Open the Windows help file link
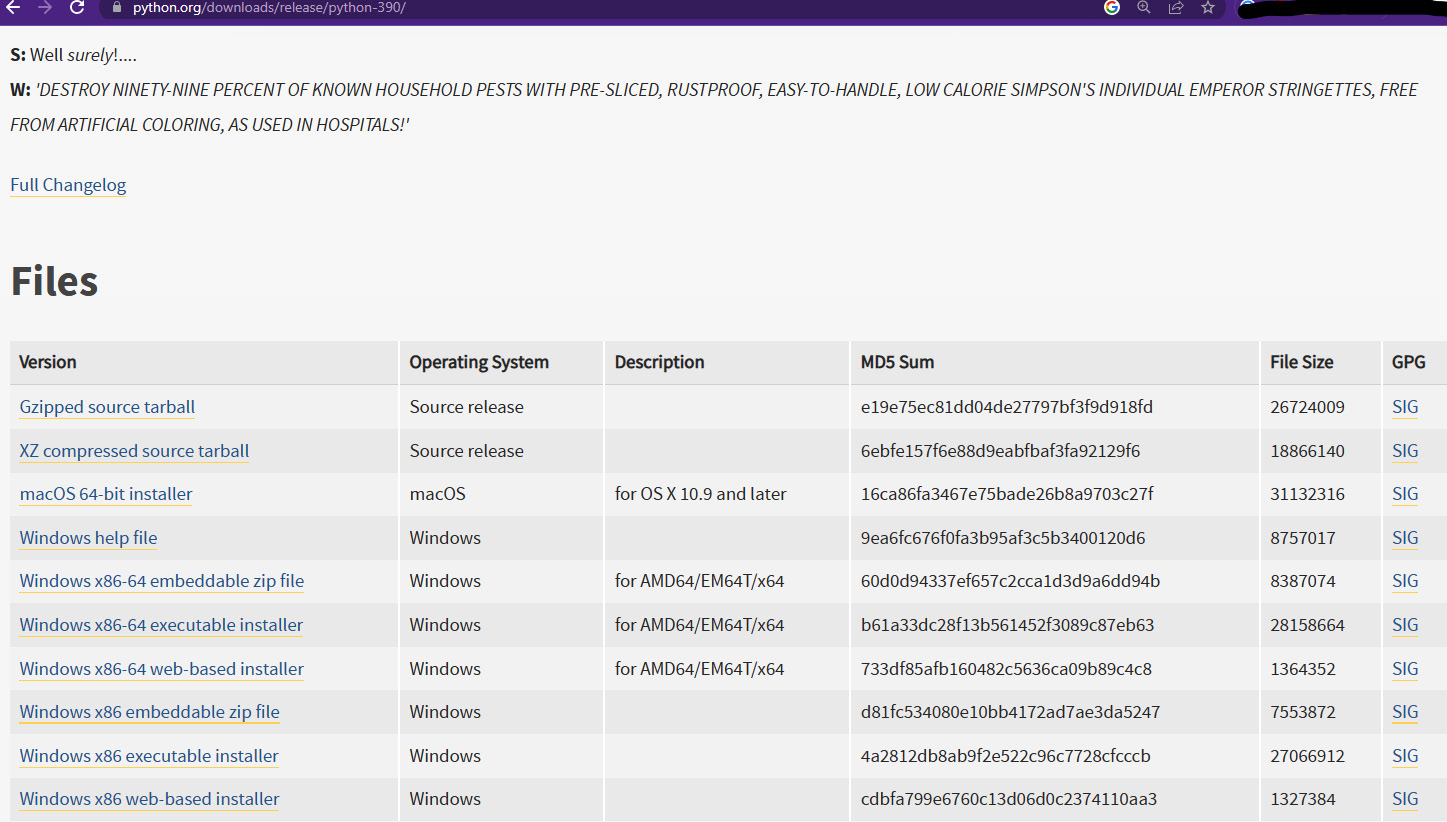This screenshot has width=1447, height=822. (x=88, y=538)
